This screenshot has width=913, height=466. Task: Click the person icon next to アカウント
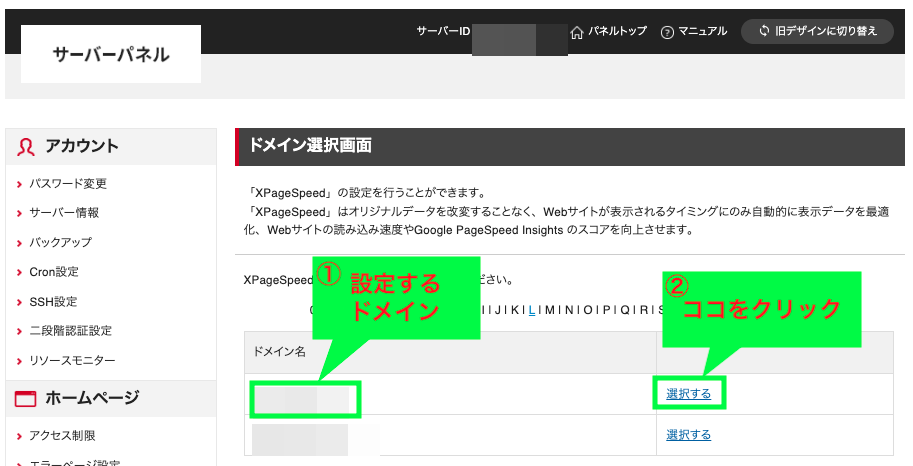tap(26, 147)
